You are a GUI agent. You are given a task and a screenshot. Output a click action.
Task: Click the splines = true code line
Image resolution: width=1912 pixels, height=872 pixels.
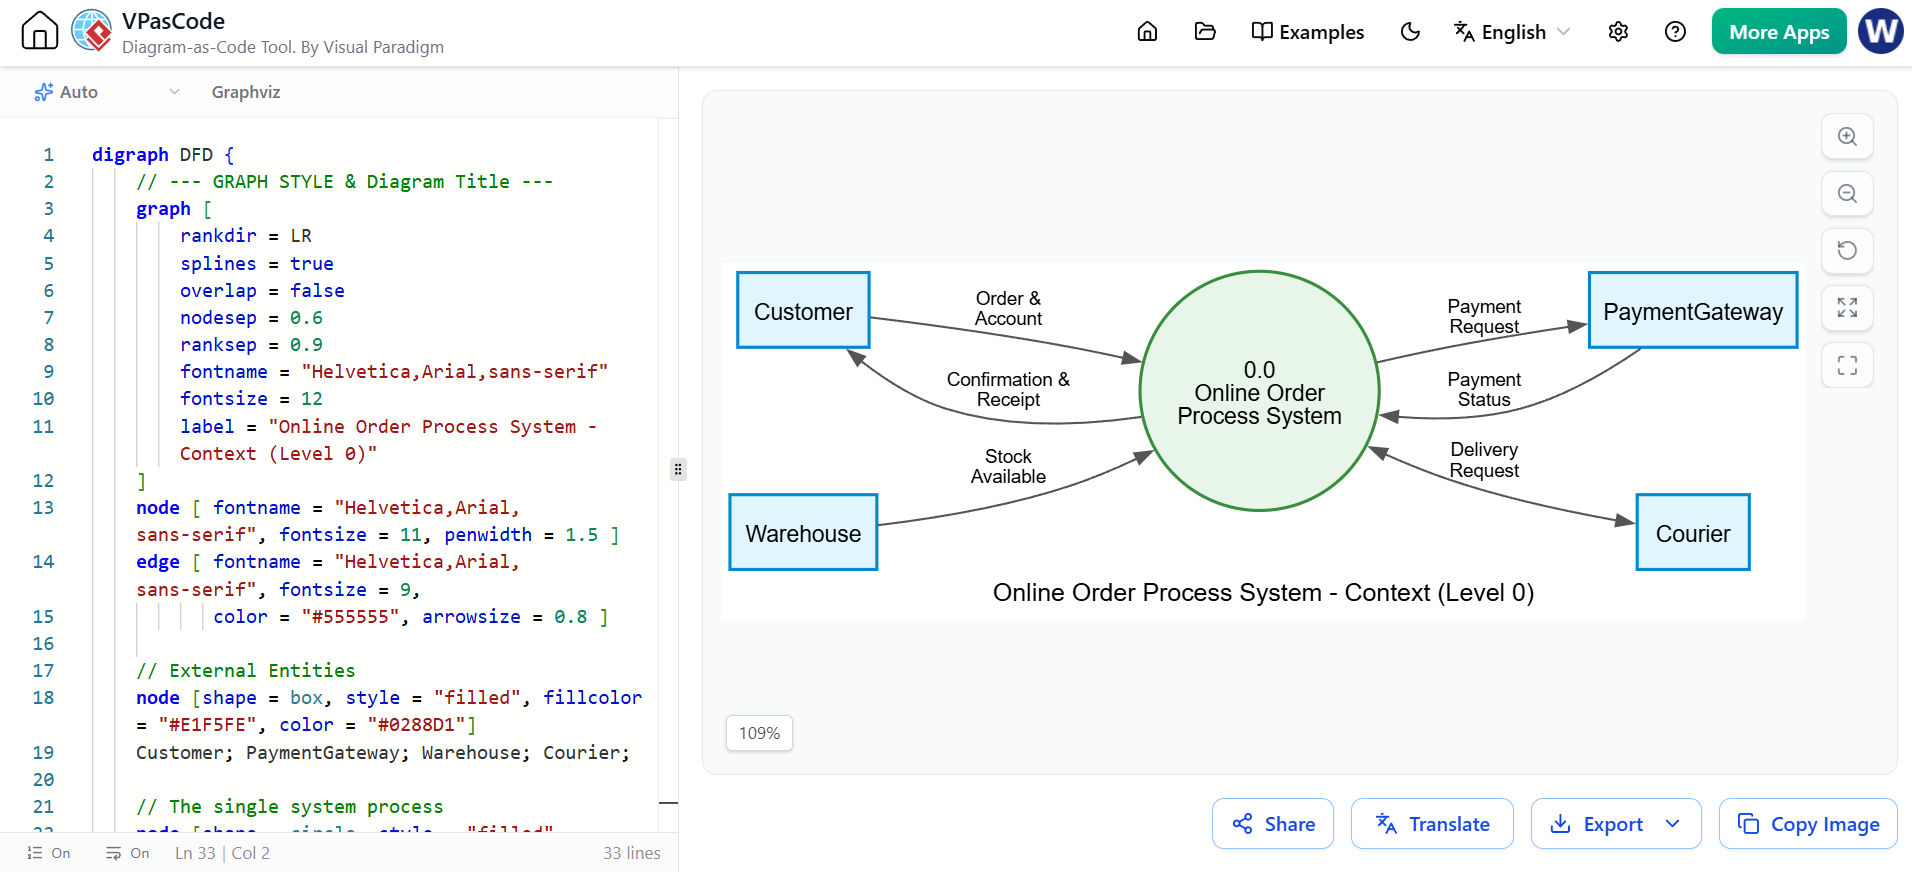257,264
